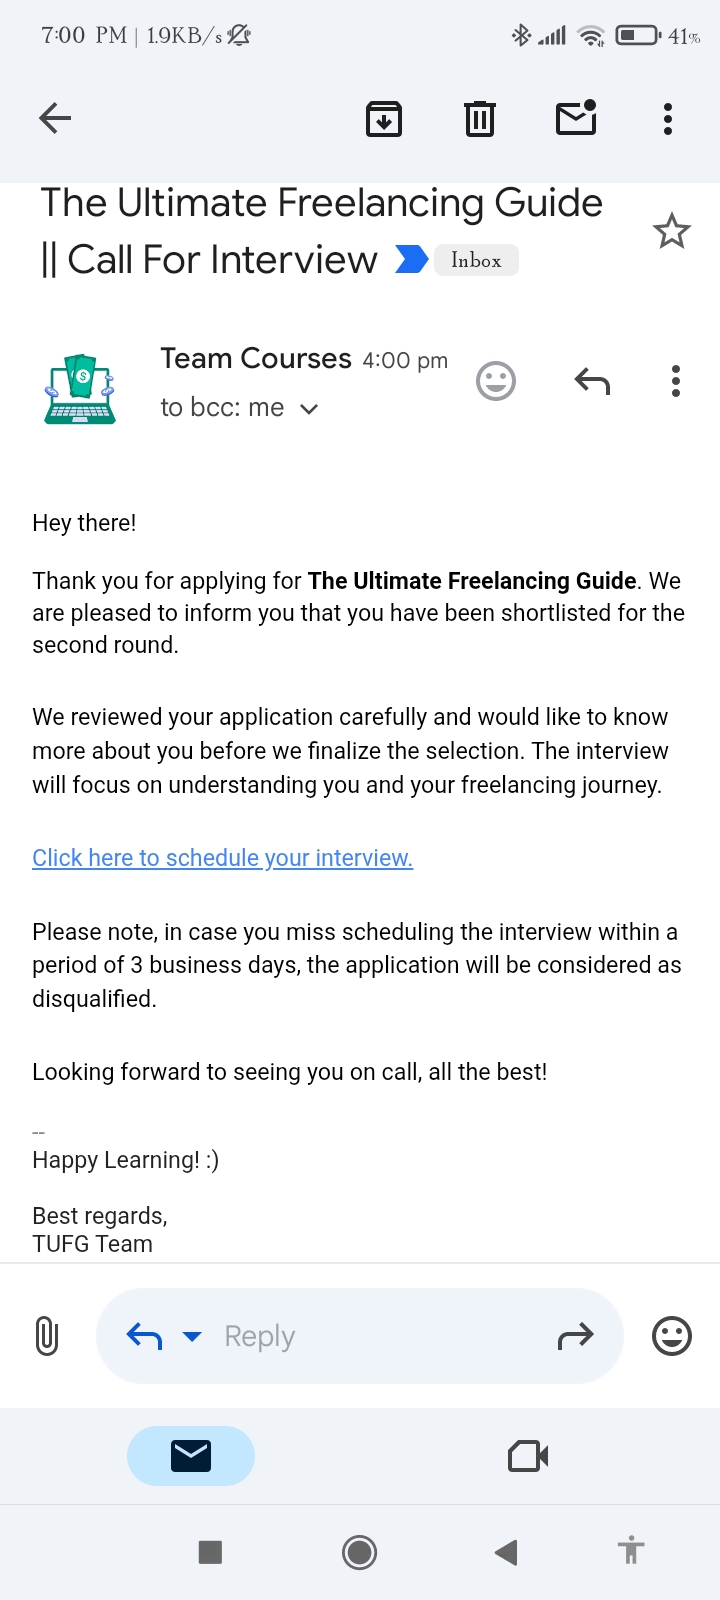Open reply type dropdown arrow

click(192, 1336)
